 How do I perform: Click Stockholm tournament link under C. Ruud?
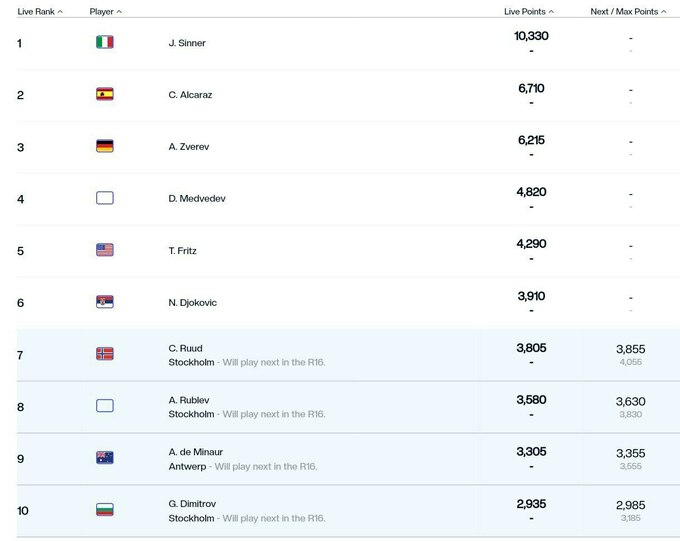click(191, 362)
